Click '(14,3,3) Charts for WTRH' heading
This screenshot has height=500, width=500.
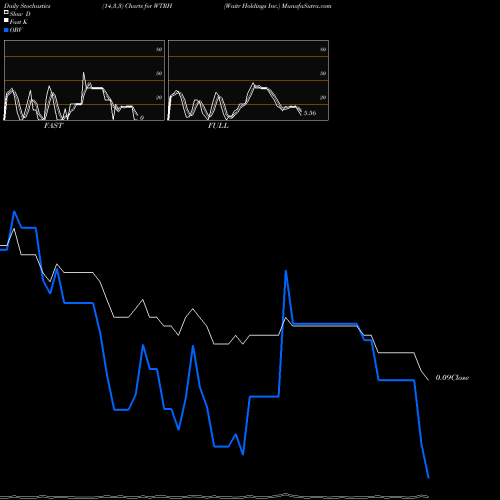click(x=137, y=6)
